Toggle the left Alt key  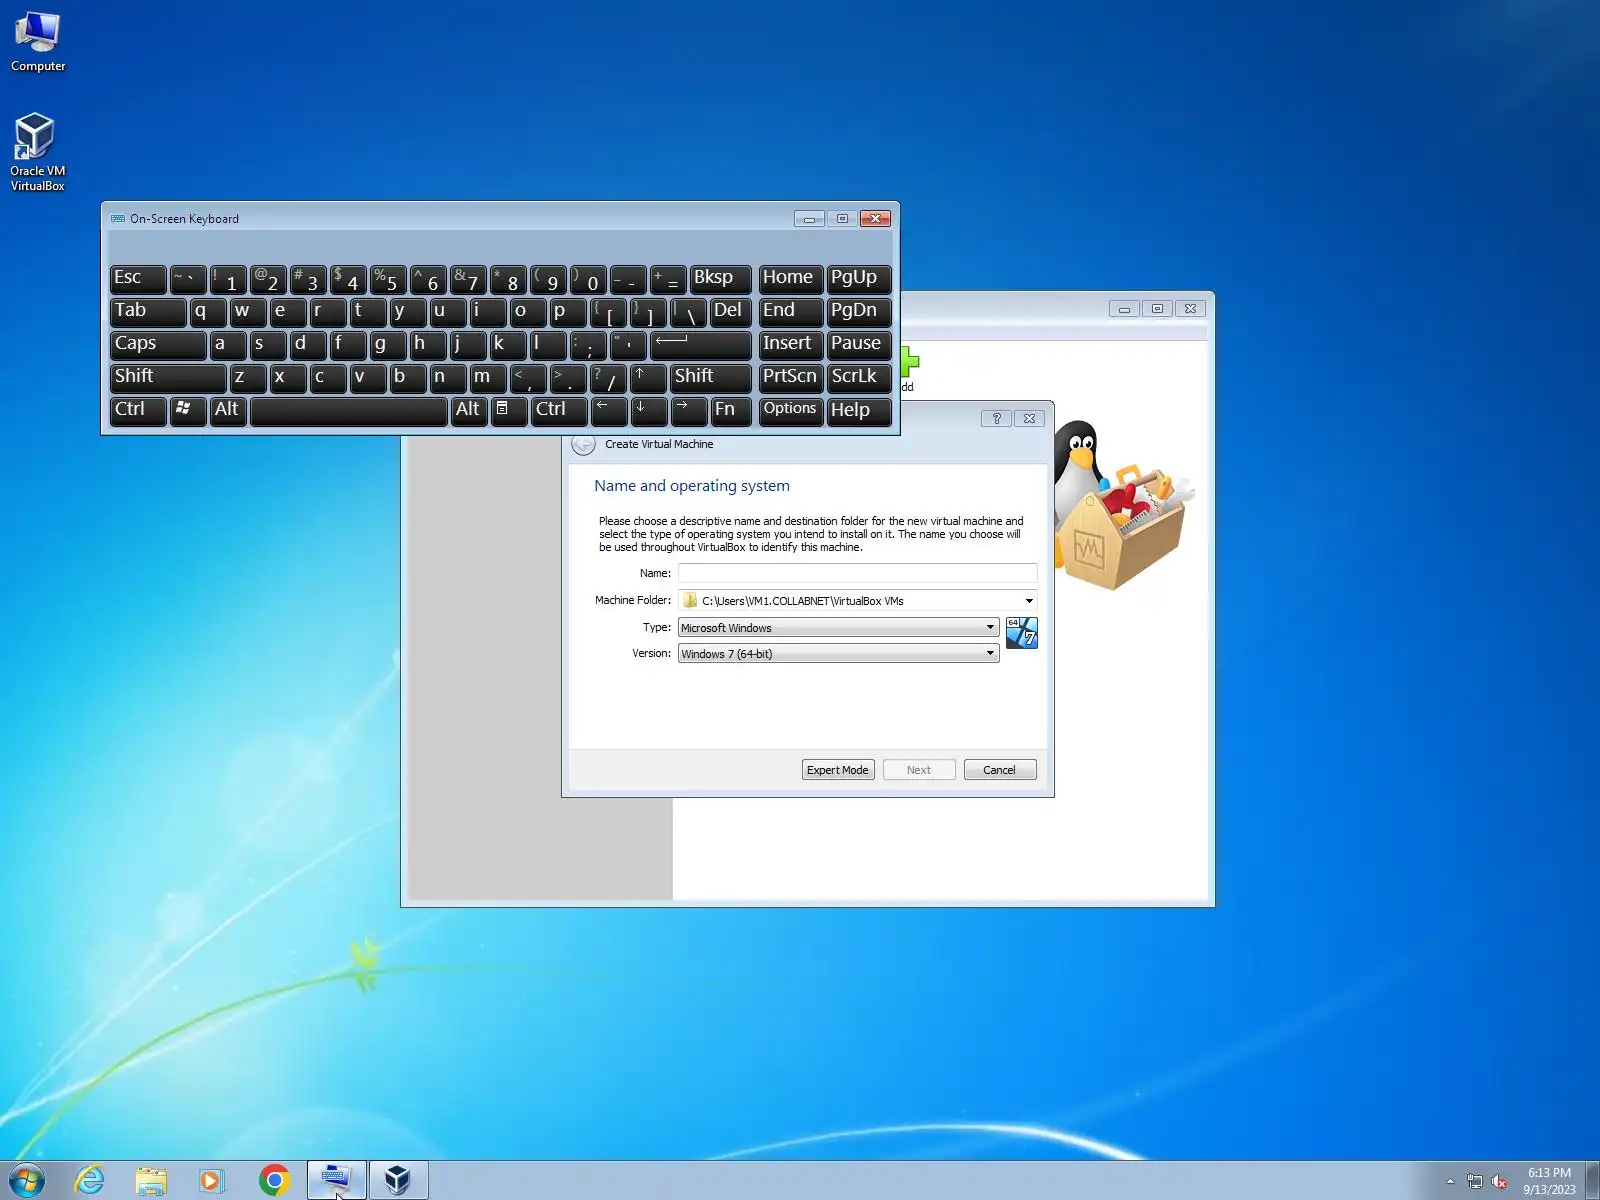[x=228, y=410]
